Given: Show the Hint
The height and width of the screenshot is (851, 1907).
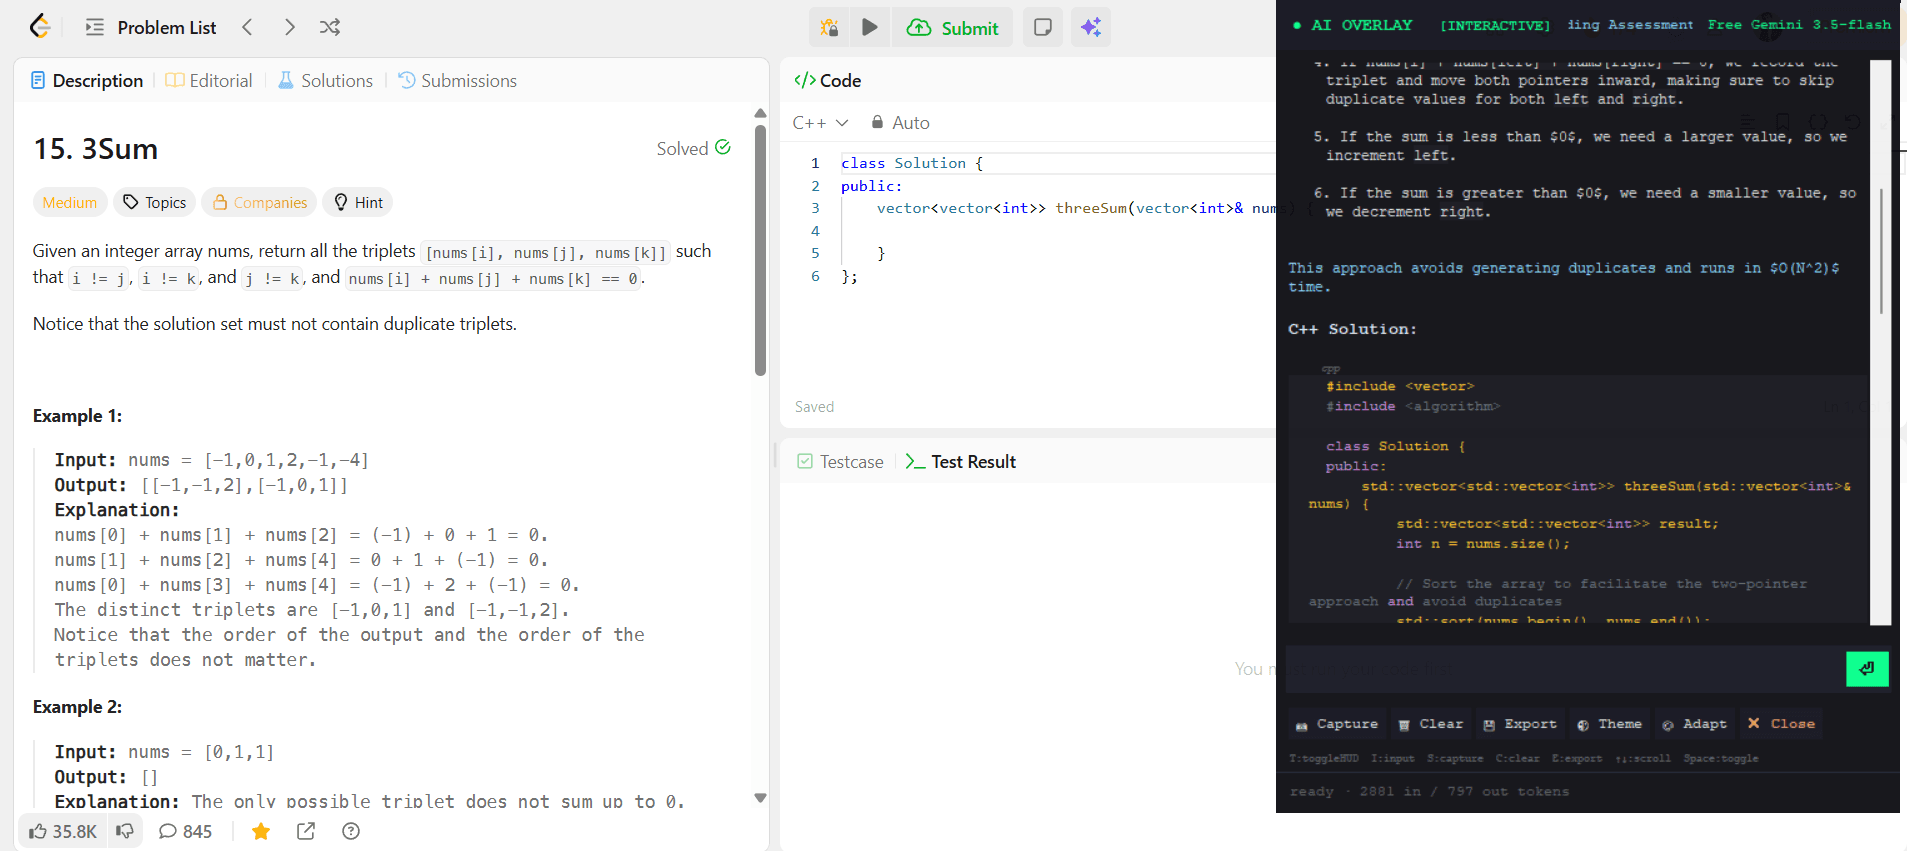Looking at the screenshot, I should pyautogui.click(x=358, y=202).
